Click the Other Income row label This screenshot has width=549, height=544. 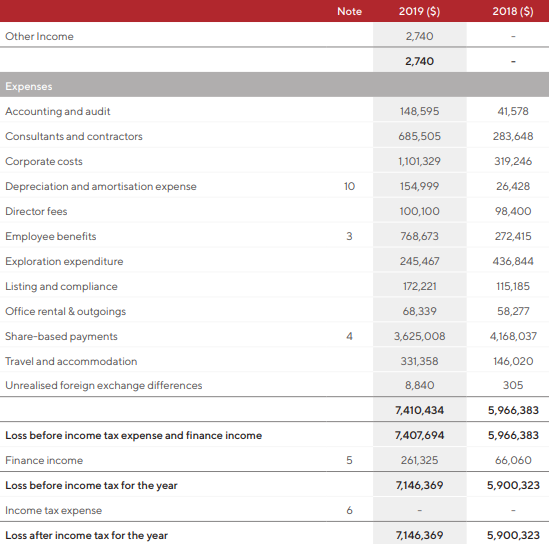(x=39, y=36)
